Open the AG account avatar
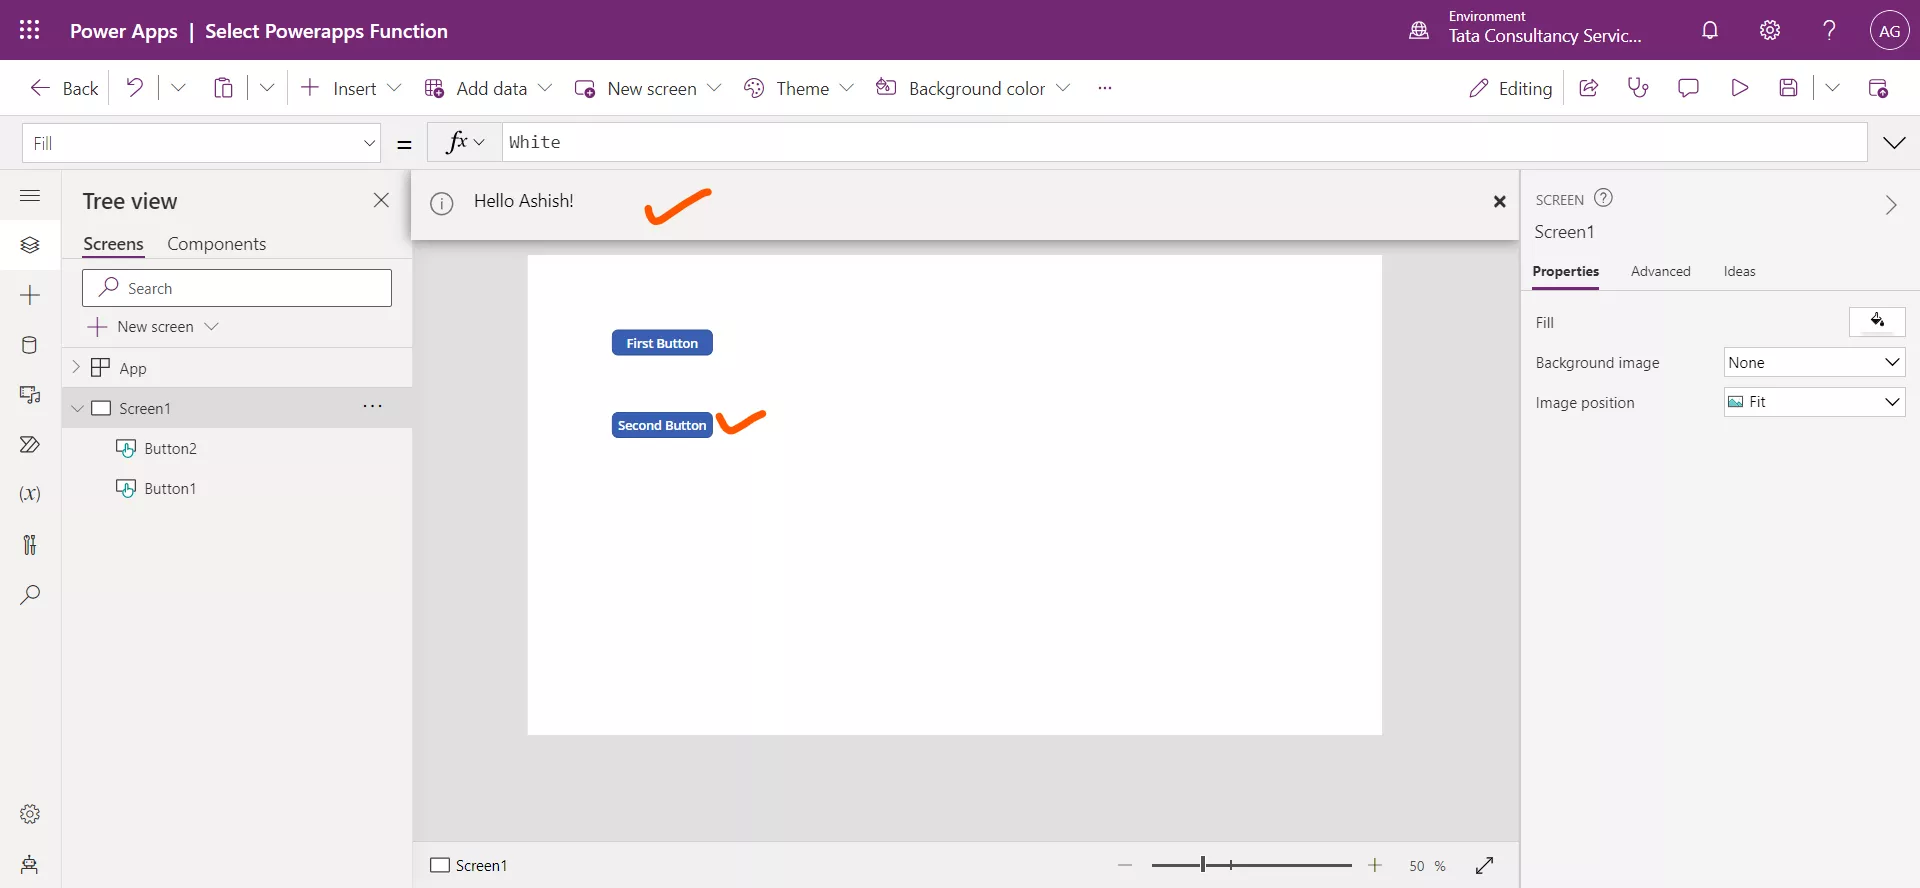1920x888 pixels. 1889,30
